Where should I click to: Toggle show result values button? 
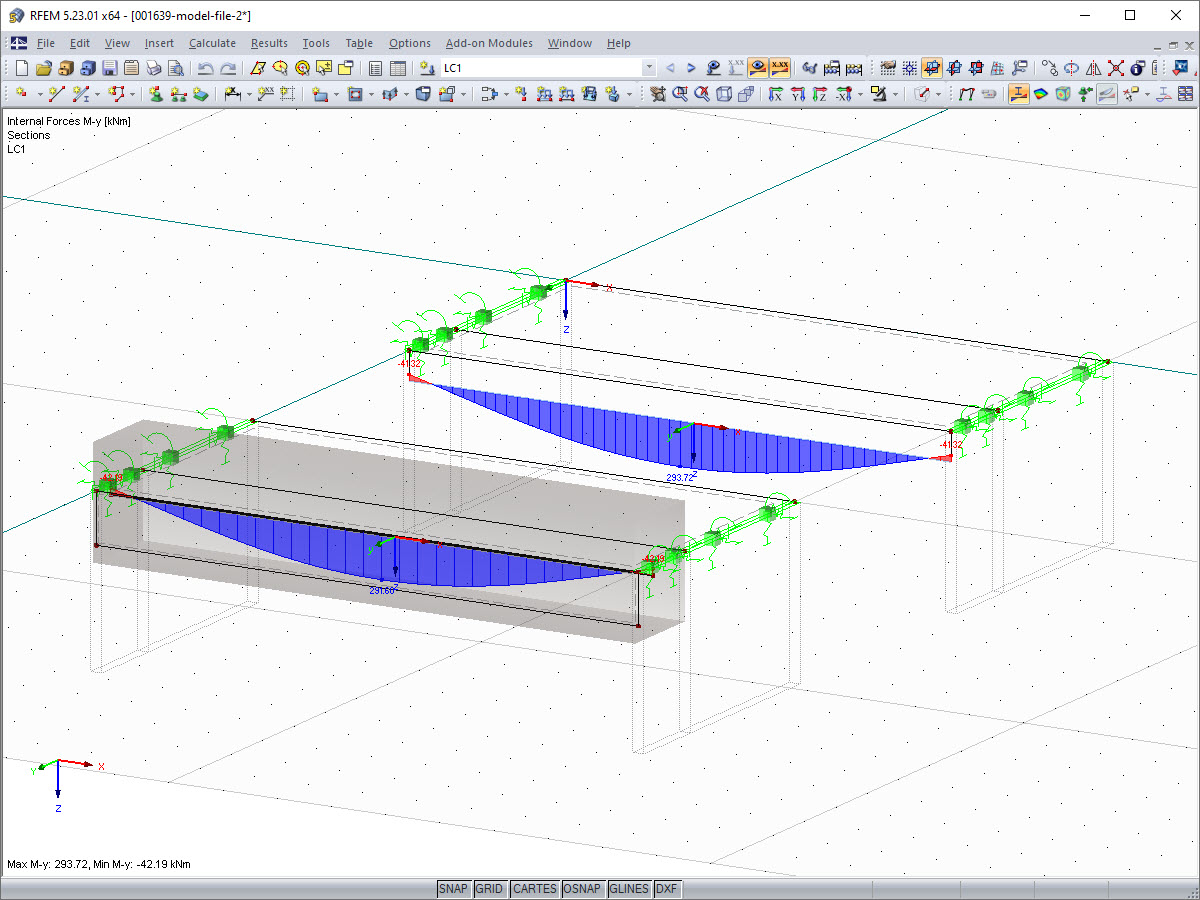(x=780, y=68)
